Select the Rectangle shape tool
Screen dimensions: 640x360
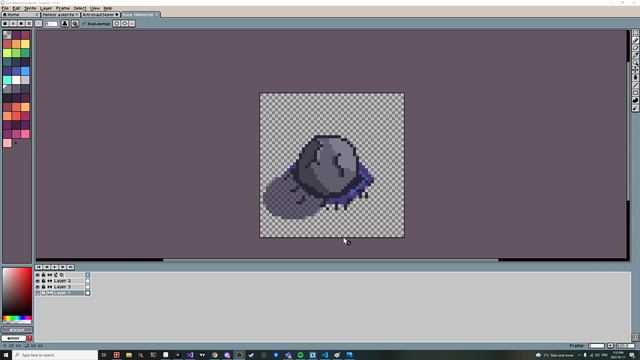635,93
